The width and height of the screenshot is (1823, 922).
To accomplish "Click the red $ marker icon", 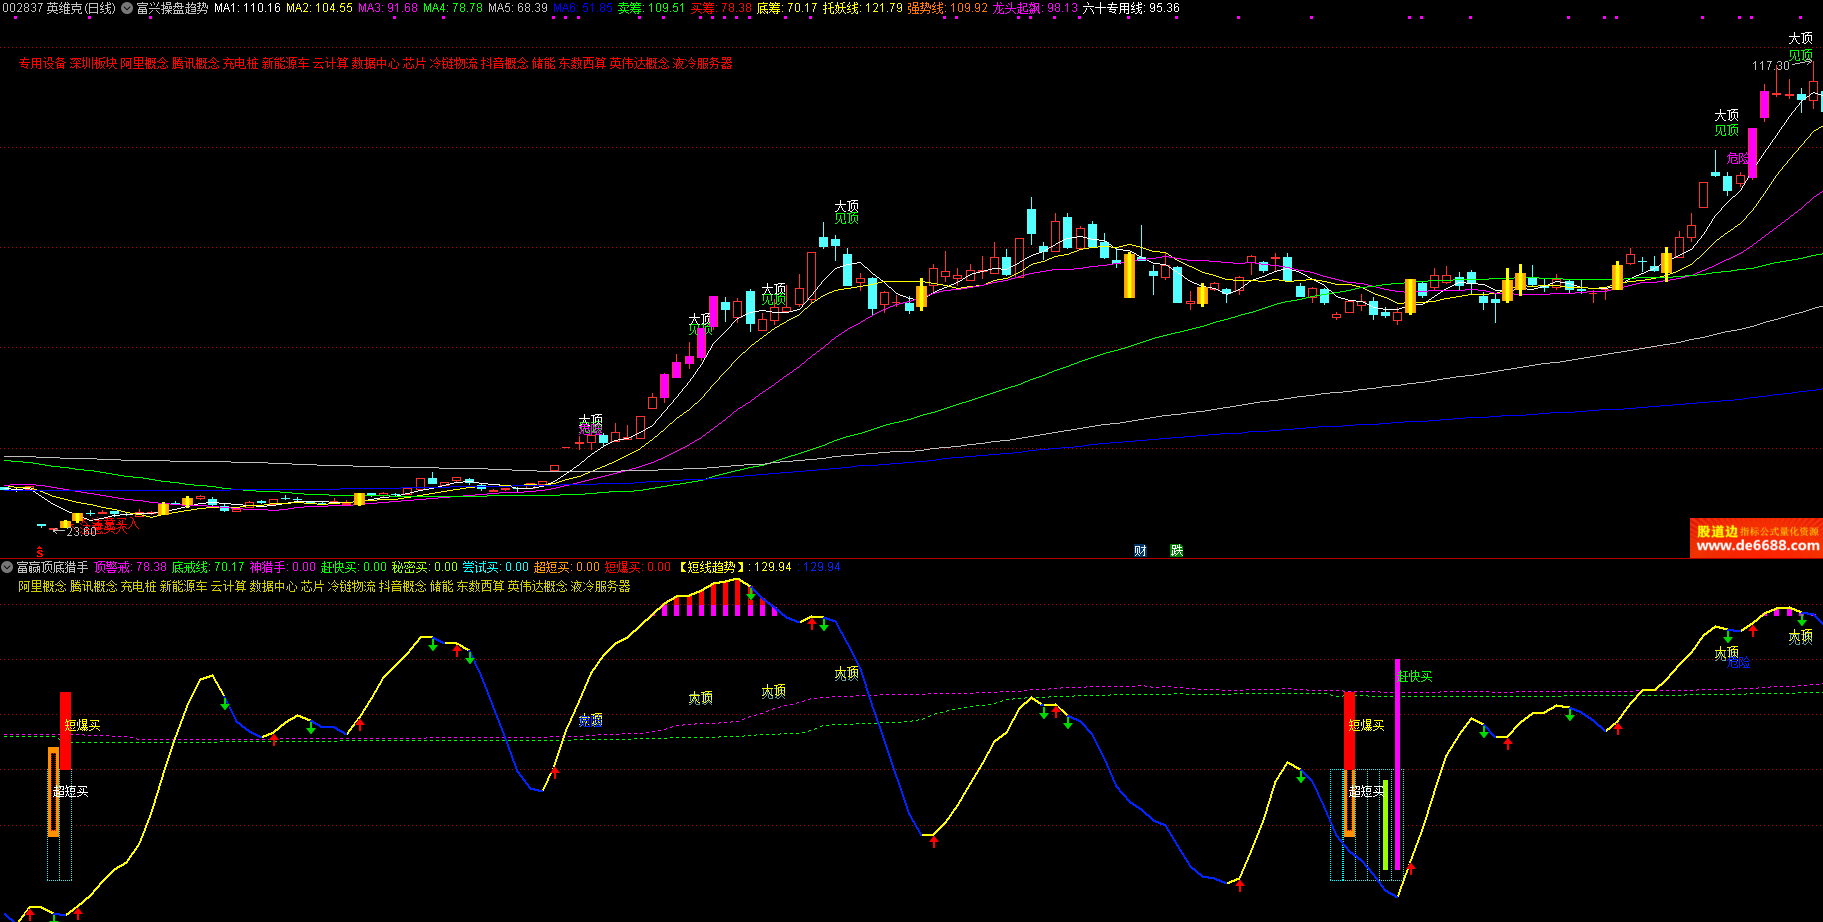I will coord(40,552).
